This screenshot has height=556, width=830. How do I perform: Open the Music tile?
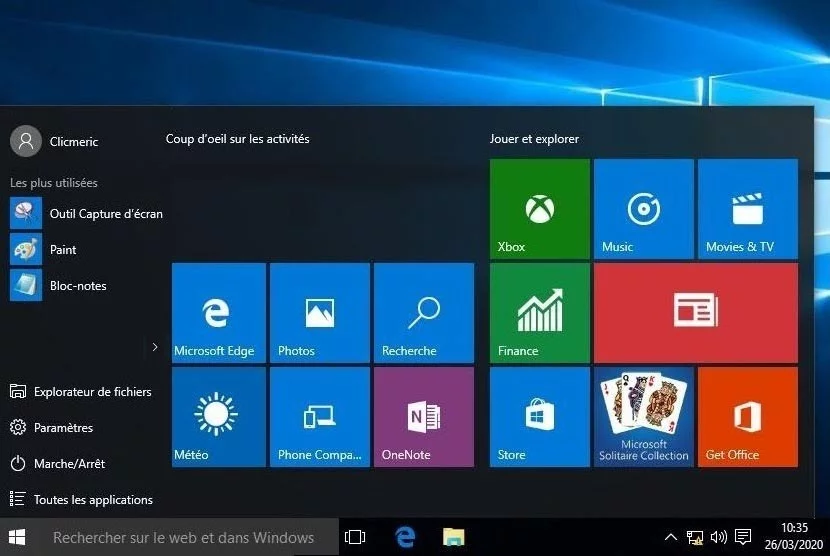pyautogui.click(x=644, y=209)
